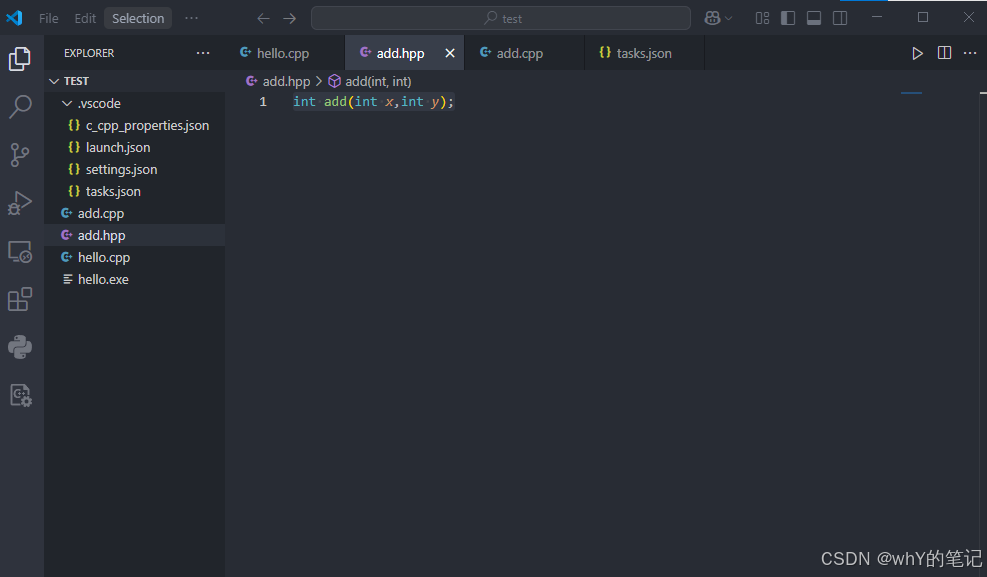Open tasks.json in explorer tree
987x577 pixels.
(x=135, y=191)
